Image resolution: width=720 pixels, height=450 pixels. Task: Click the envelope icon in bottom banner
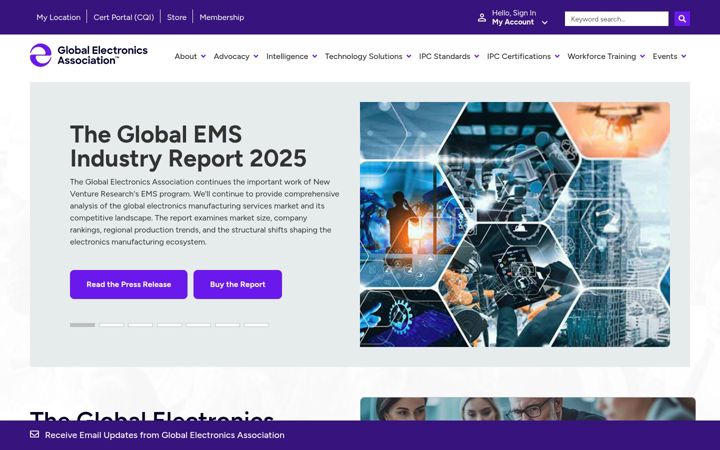pyautogui.click(x=34, y=434)
